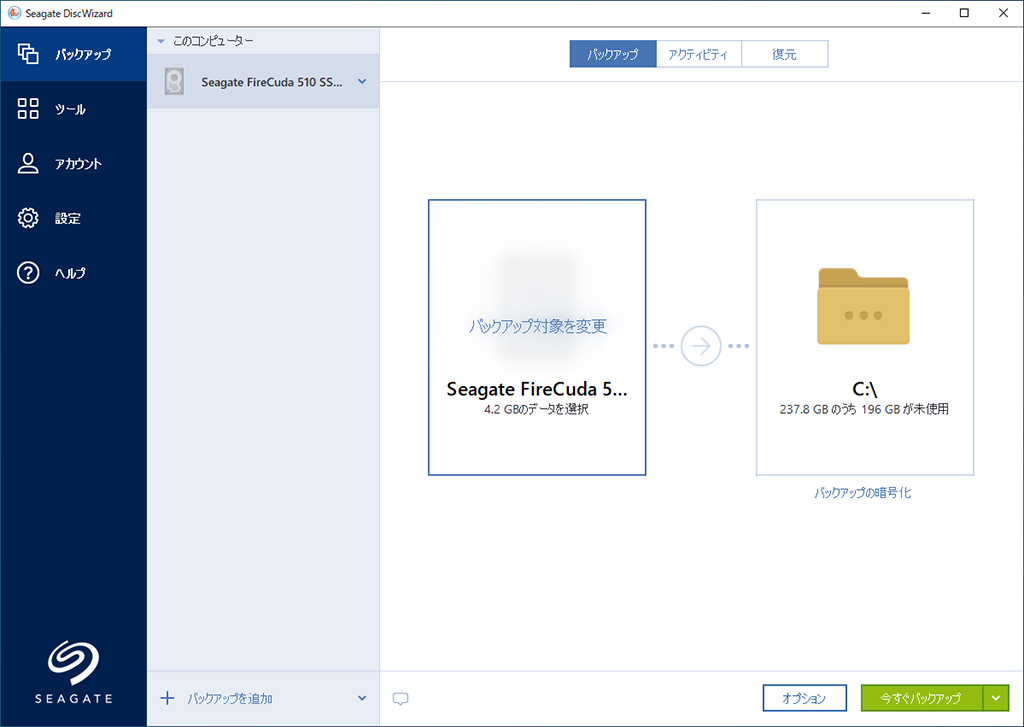The height and width of the screenshot is (727, 1024).
Task: Open the バックアップの暗号化 link
Action: coord(863,493)
